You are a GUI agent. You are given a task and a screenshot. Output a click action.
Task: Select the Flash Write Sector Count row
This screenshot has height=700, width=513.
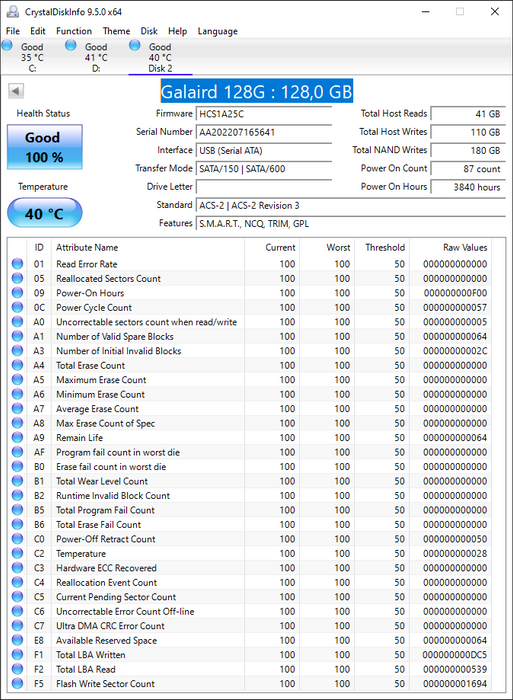point(250,683)
